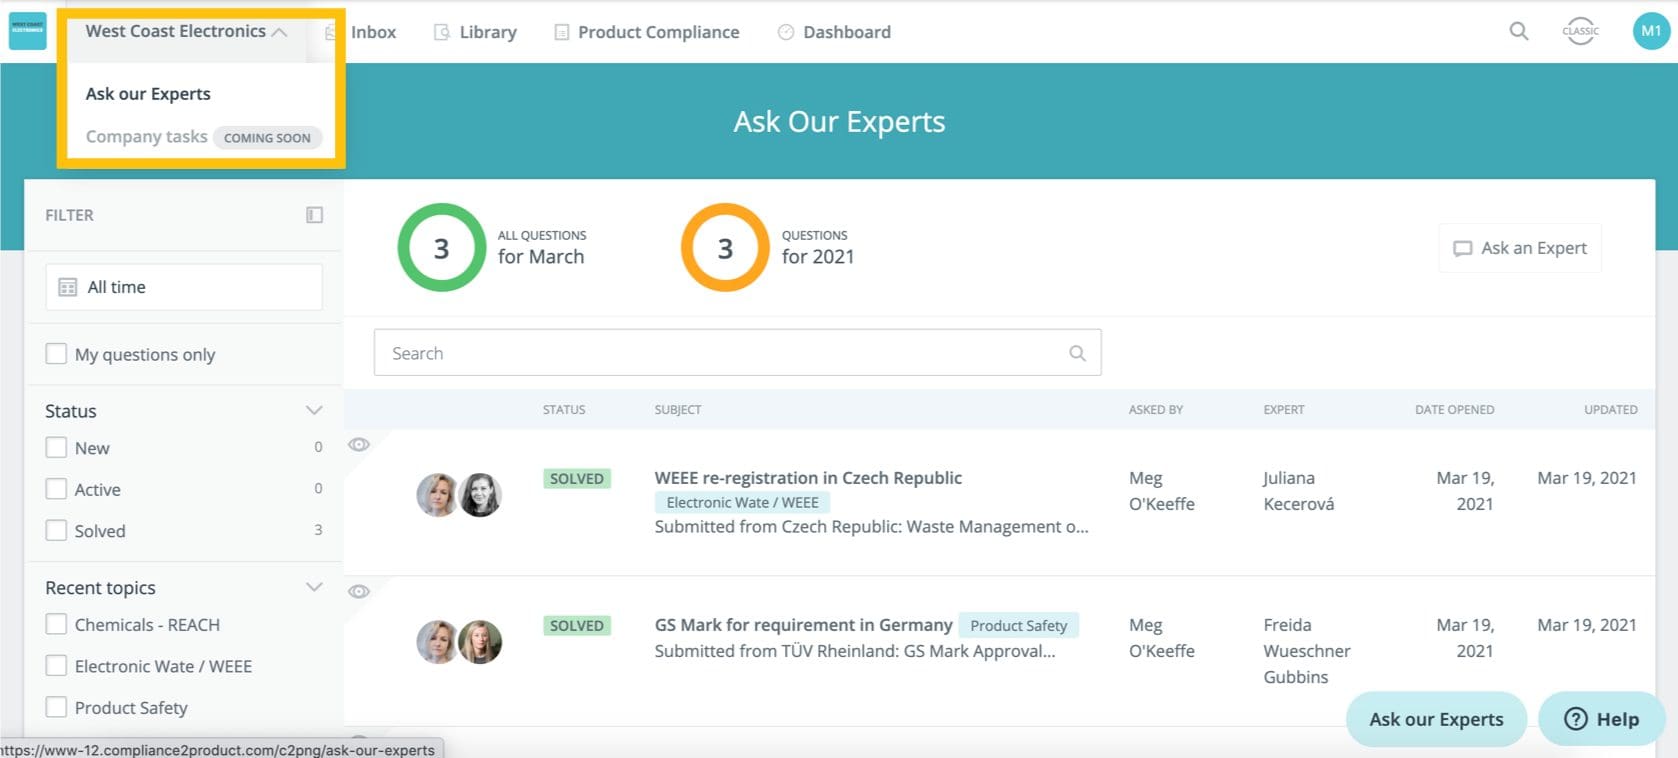Click the Ask an Expert button
This screenshot has height=758, width=1678.
point(1520,248)
